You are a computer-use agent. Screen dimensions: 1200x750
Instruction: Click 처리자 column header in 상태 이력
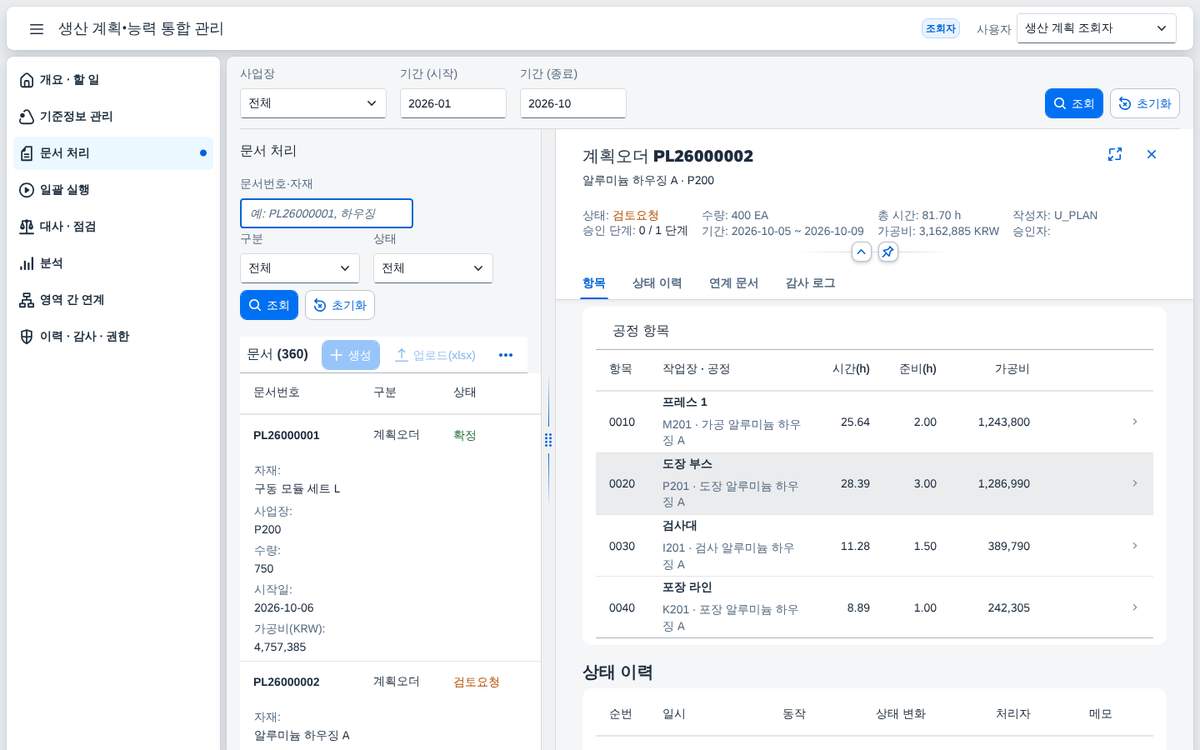[x=1013, y=714]
